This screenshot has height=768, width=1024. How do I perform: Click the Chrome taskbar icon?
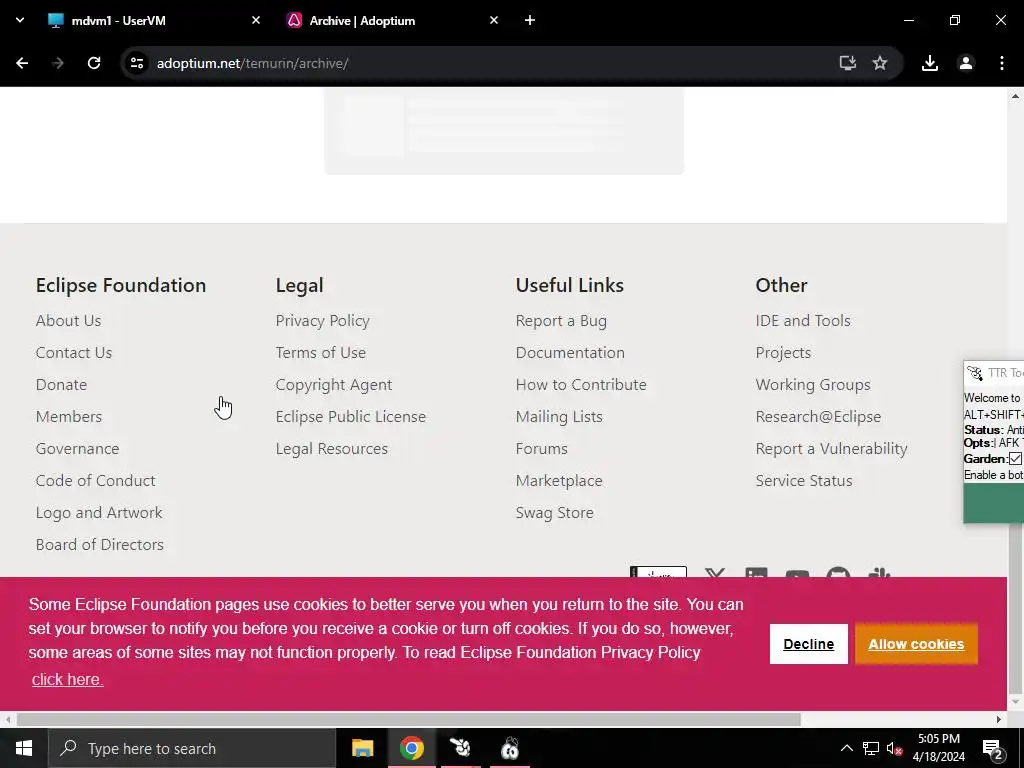pyautogui.click(x=411, y=748)
